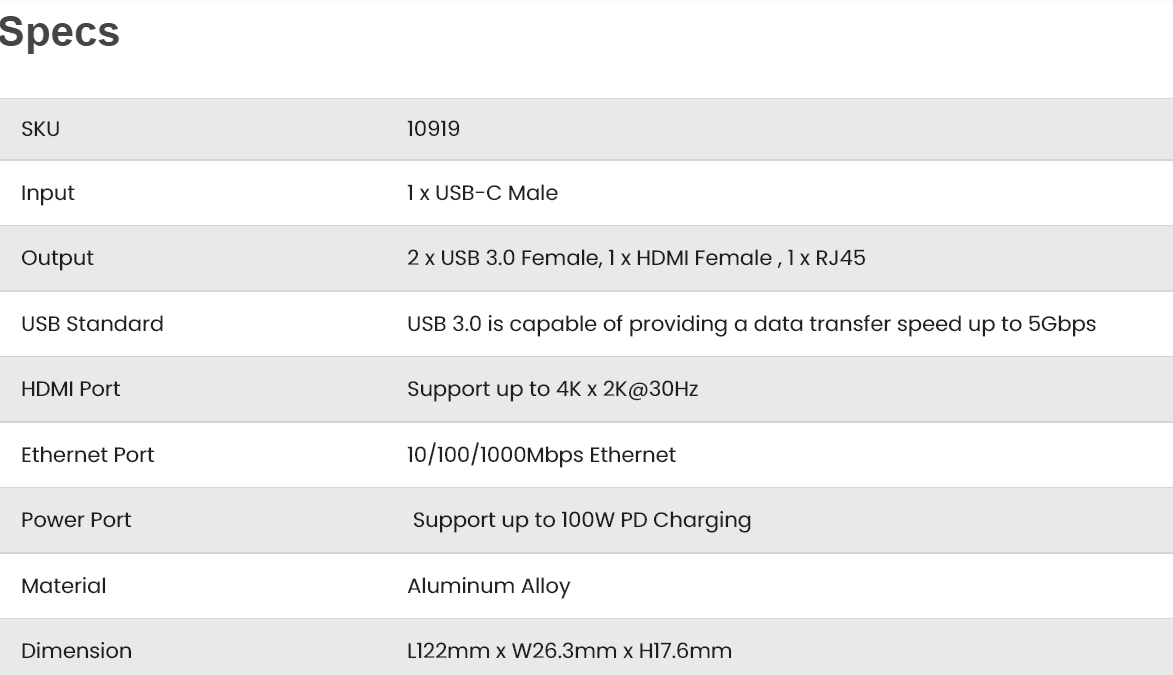This screenshot has height=675, width=1173.
Task: Select the Ethernet Port label
Action: pyautogui.click(x=88, y=455)
